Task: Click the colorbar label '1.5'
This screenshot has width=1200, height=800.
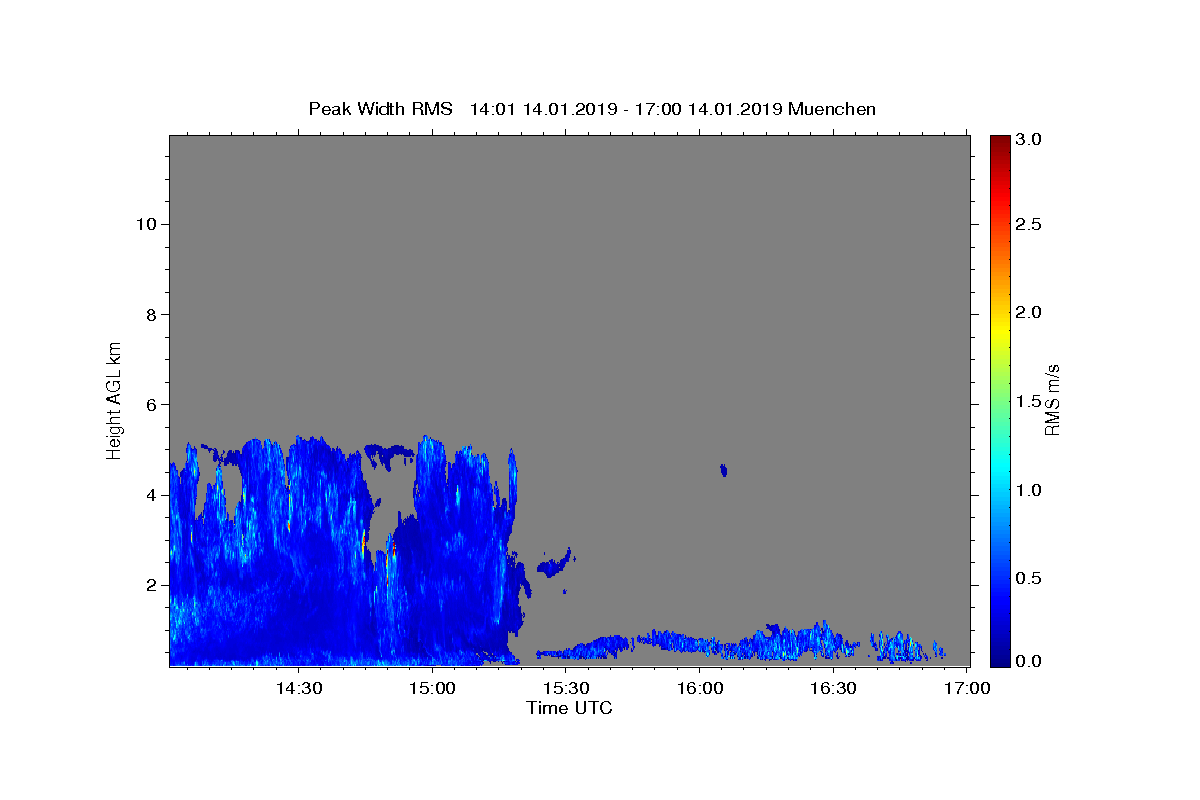Action: click(1029, 401)
